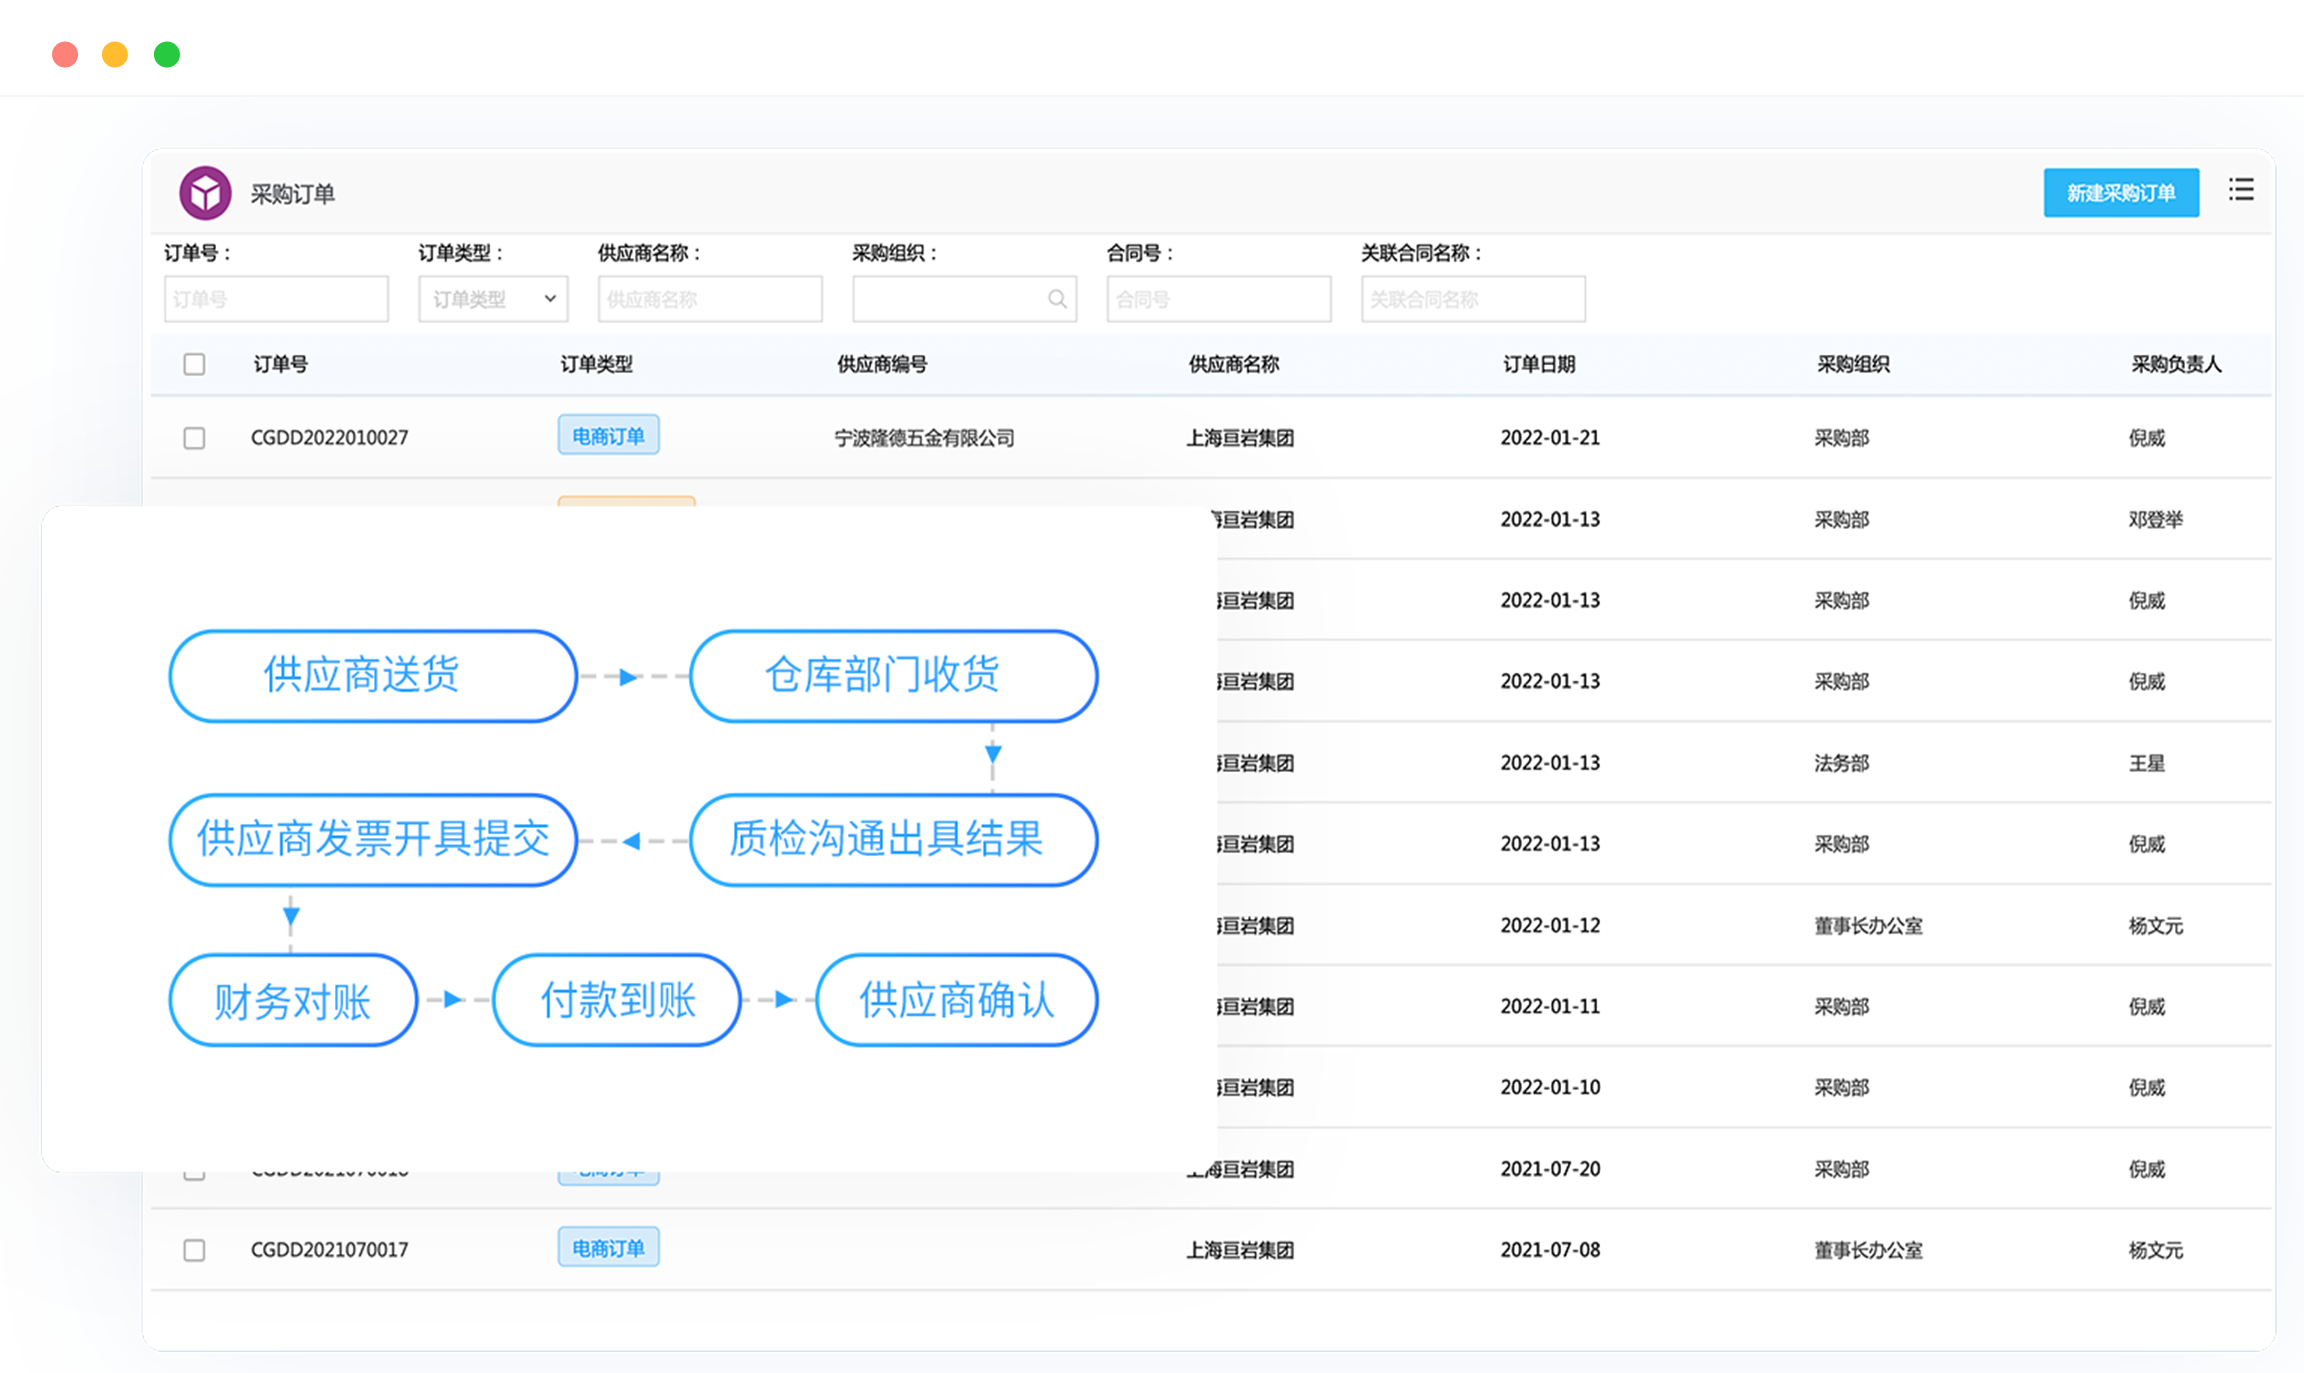Focus the 关联合同名称 input field
The width and height of the screenshot is (2304, 1373).
(x=1473, y=299)
